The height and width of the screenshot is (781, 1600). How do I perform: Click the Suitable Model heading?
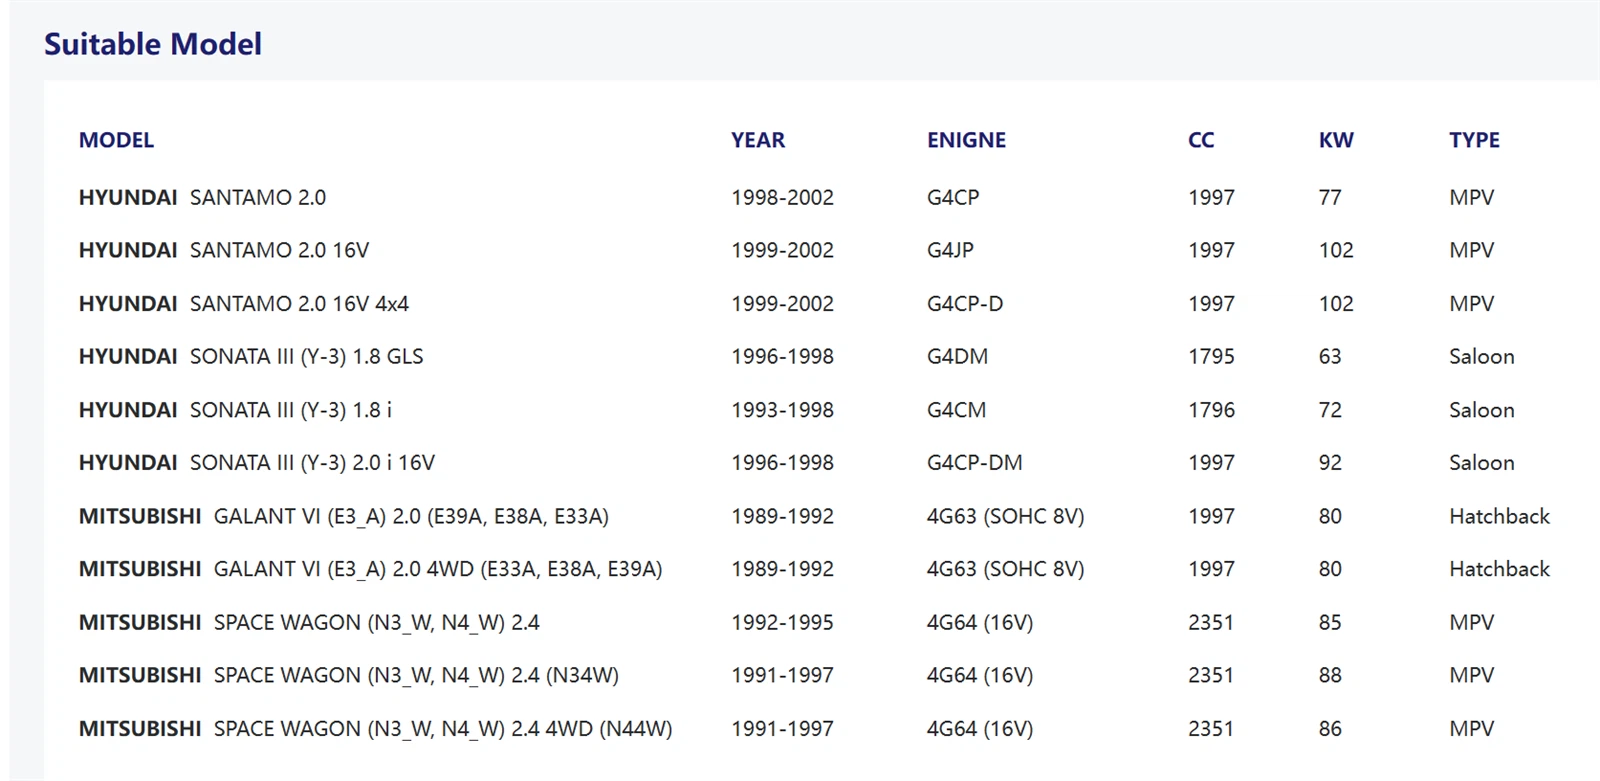coord(153,44)
